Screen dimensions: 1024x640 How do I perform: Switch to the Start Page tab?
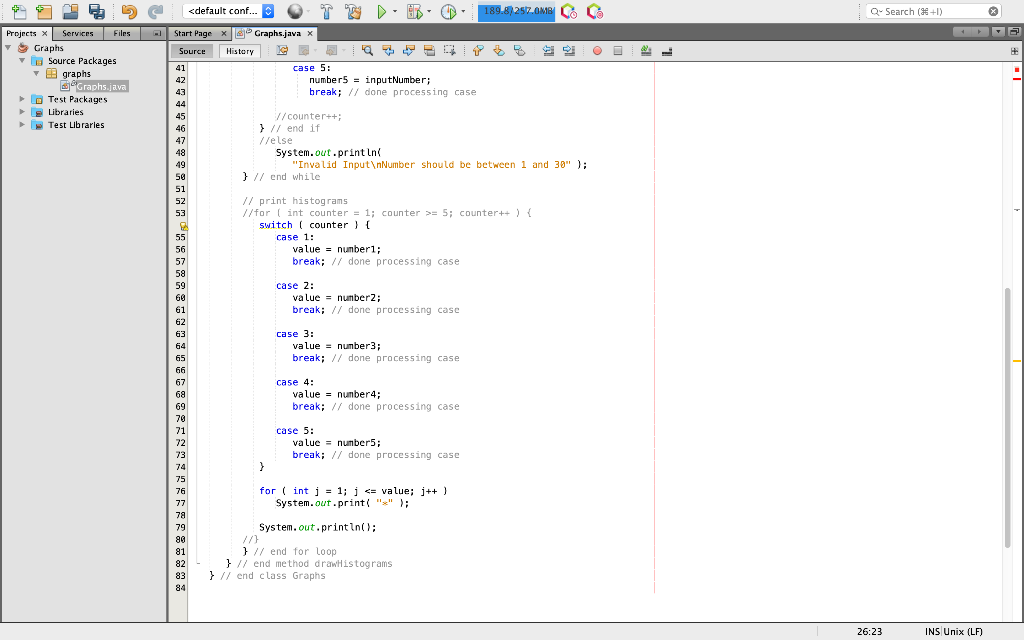pyautogui.click(x=193, y=33)
